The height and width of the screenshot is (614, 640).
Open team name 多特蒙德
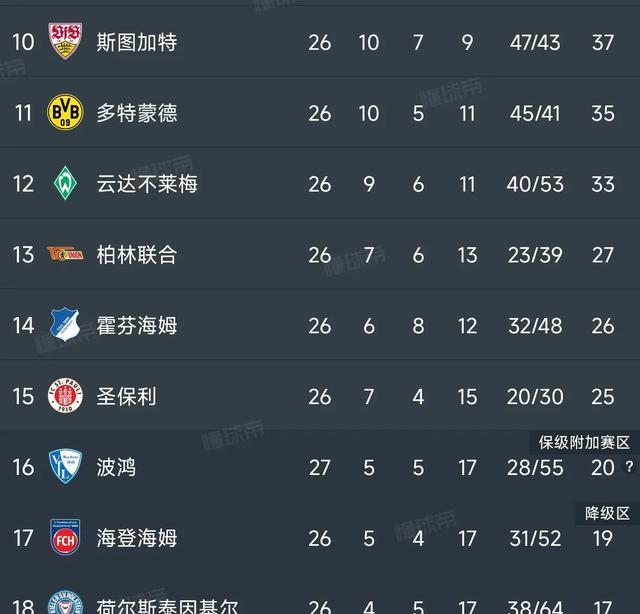[x=137, y=113]
